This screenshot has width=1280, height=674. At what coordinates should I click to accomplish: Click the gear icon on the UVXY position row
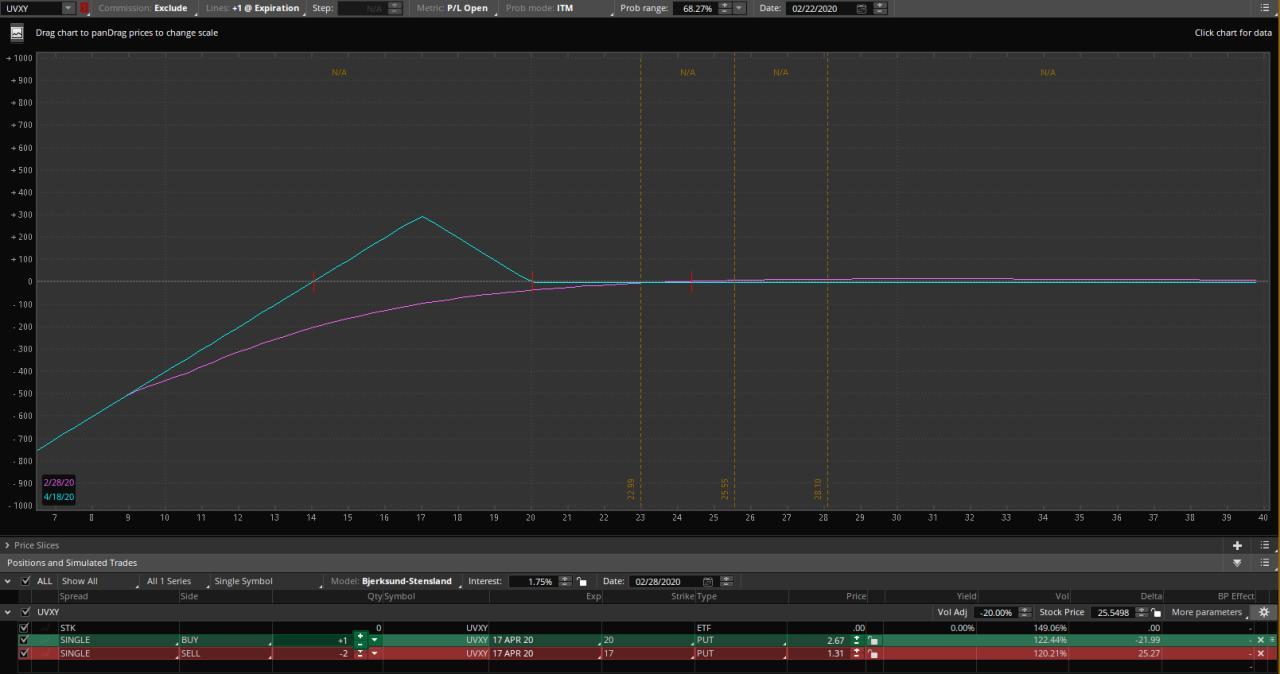point(1264,612)
